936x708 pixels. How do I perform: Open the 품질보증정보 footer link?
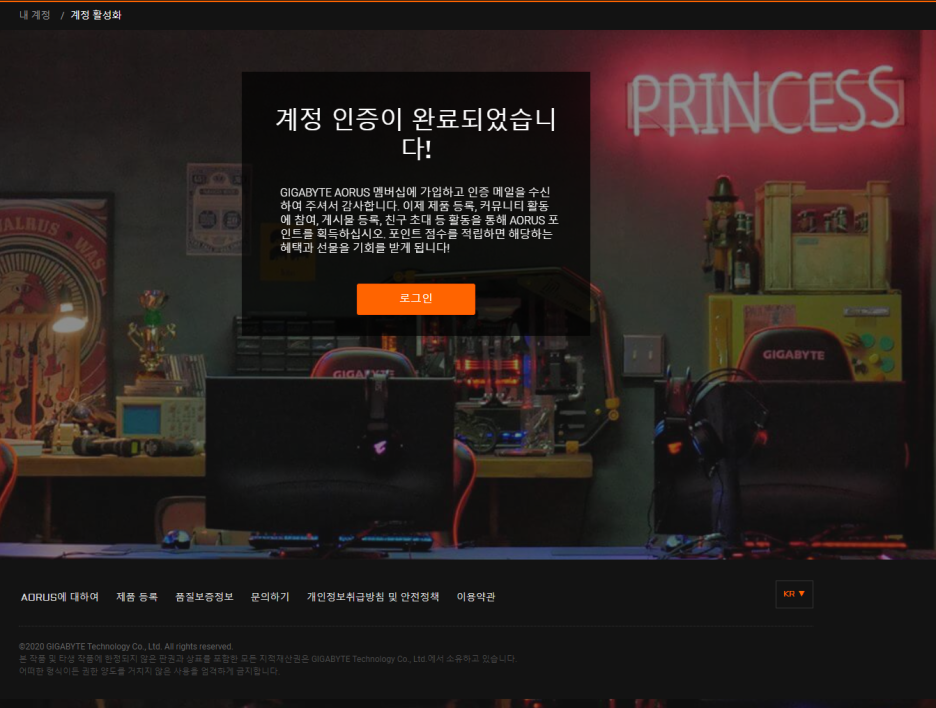click(204, 597)
